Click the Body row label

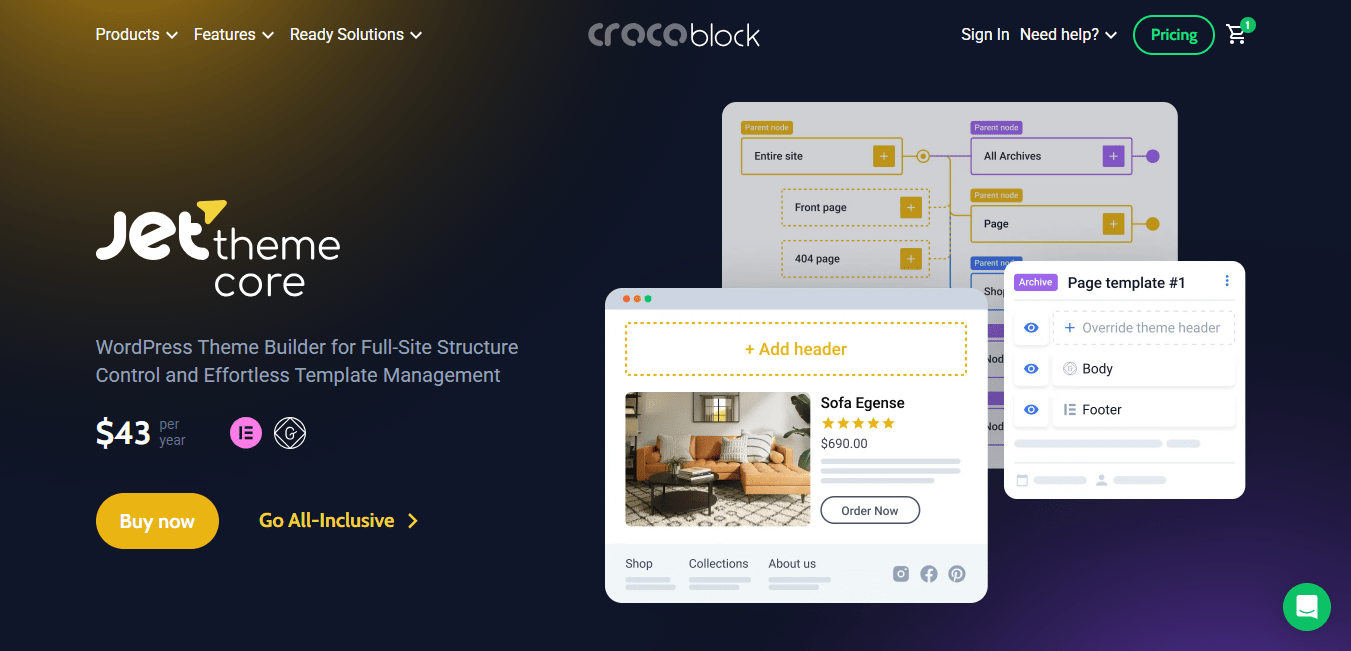pyautogui.click(x=1097, y=369)
